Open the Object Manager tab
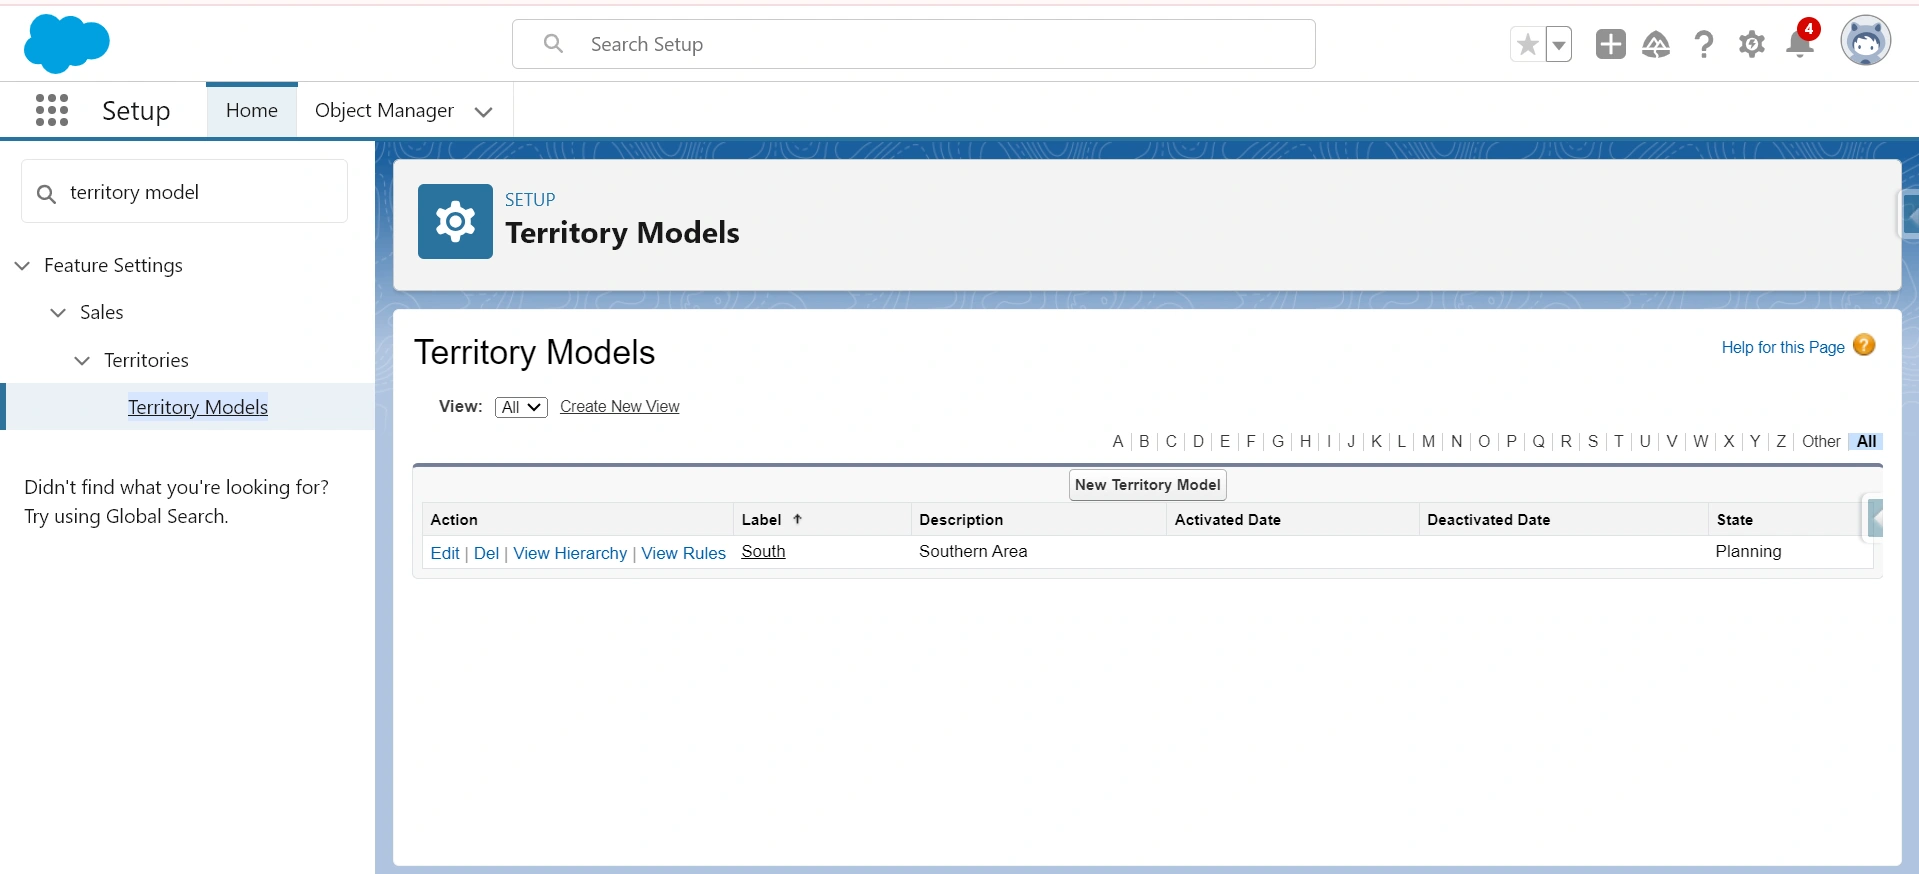This screenshot has height=874, width=1919. click(x=384, y=110)
